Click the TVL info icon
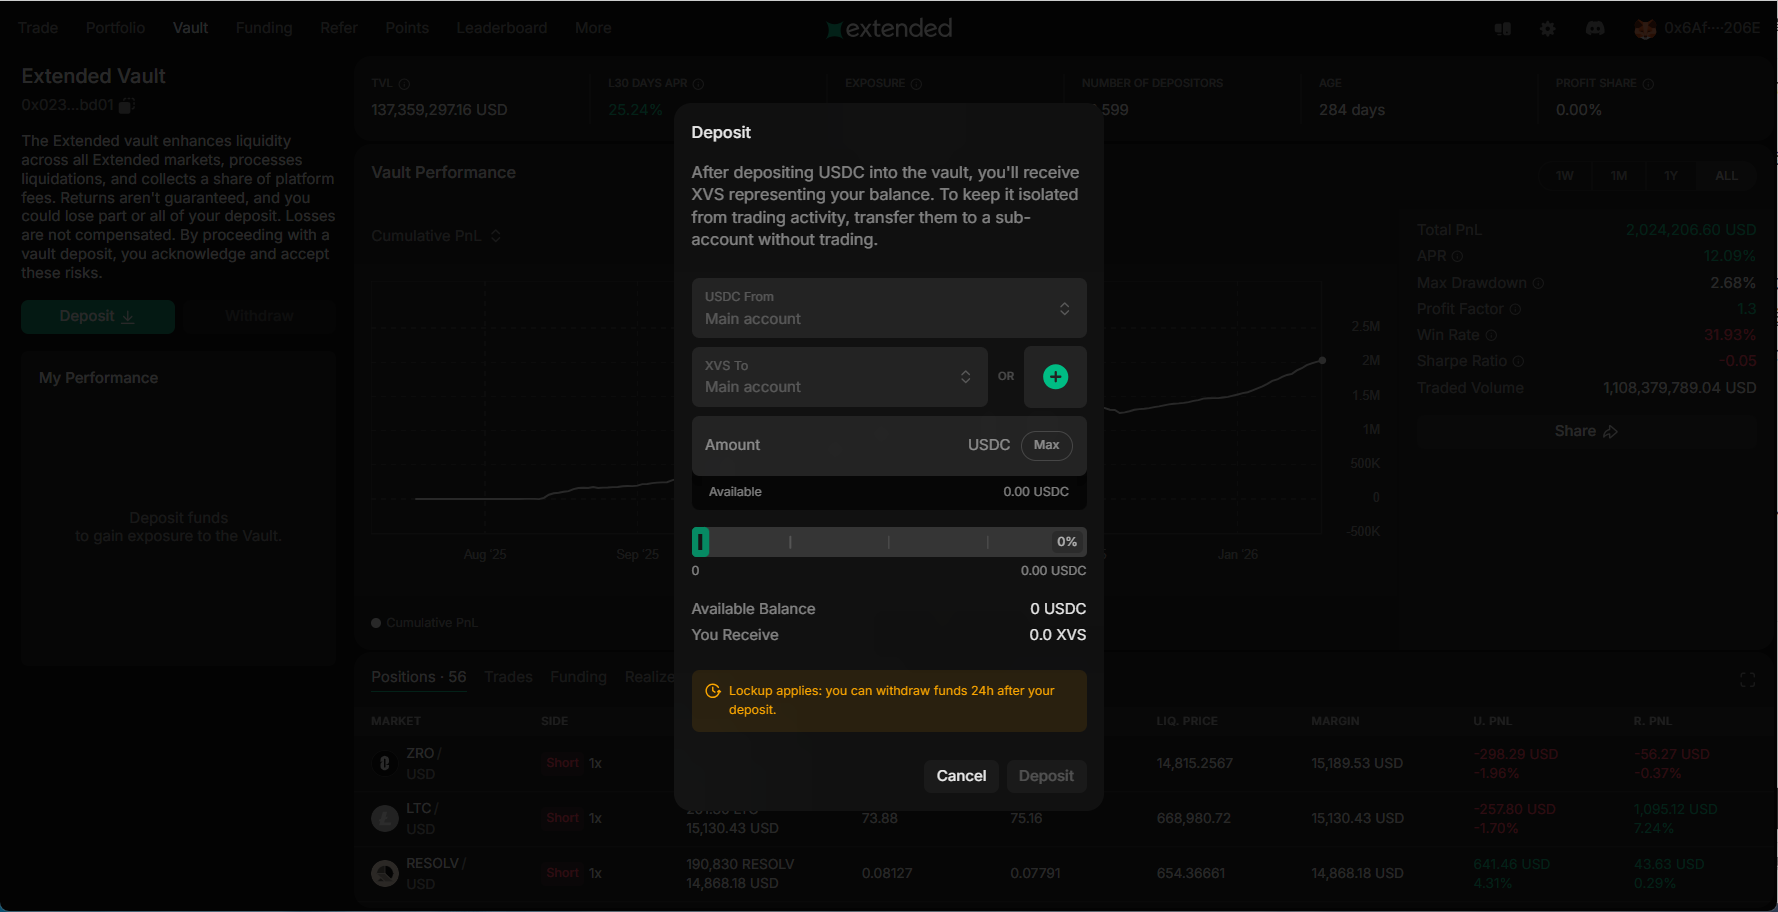 (404, 83)
